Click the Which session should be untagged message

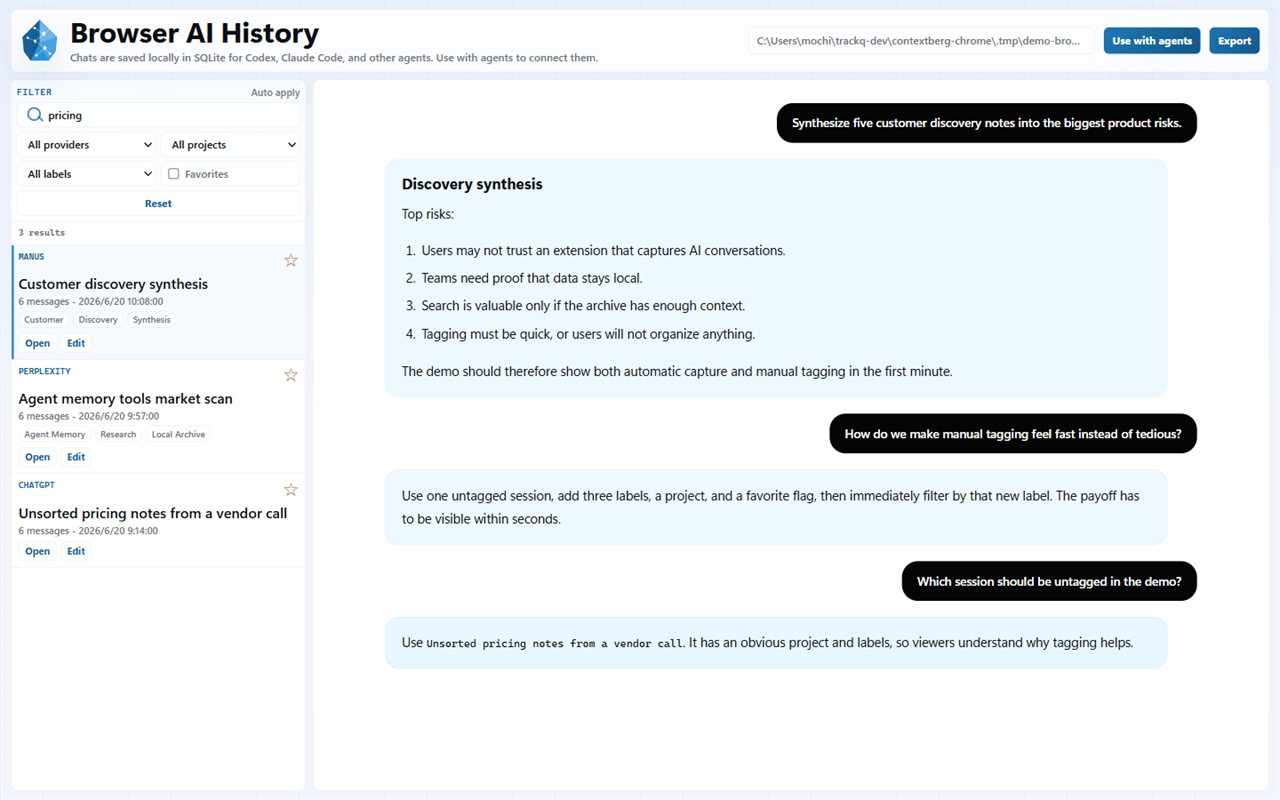click(x=1049, y=581)
